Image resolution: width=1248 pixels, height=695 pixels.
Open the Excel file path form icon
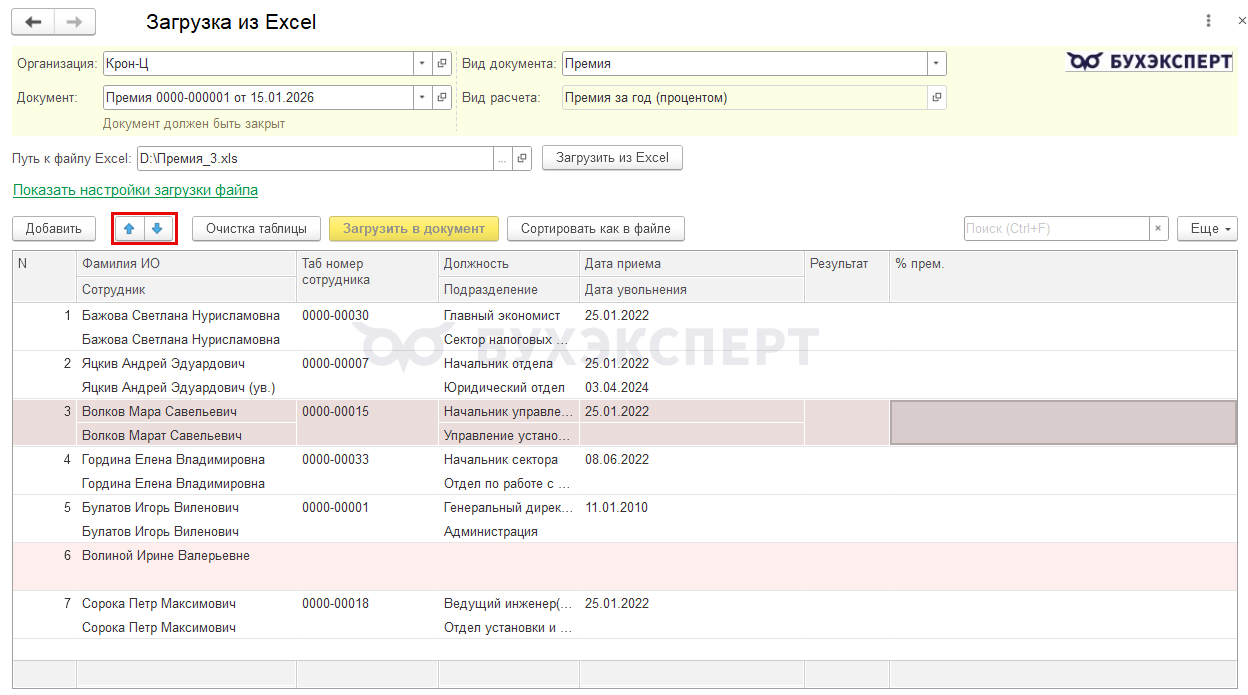pos(521,159)
